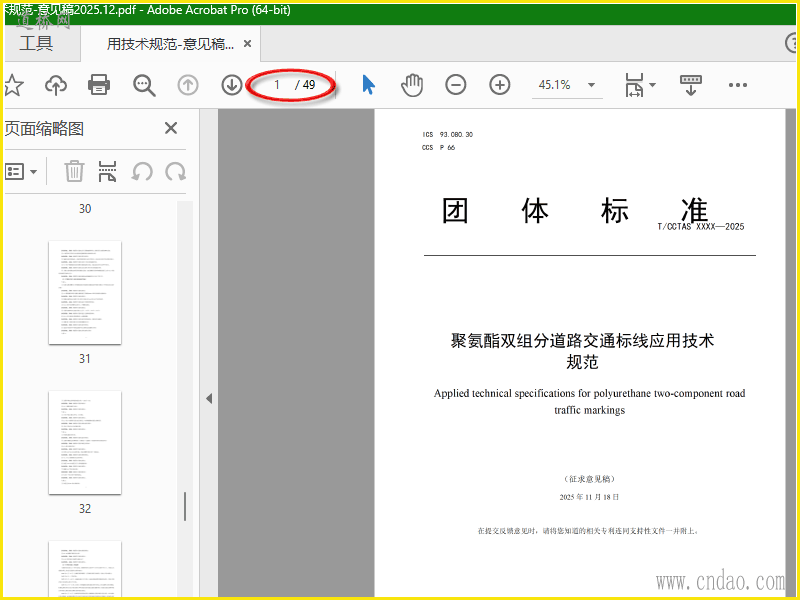This screenshot has height=600, width=800.
Task: Click the ICS 93.080.30 text
Action: [x=447, y=135]
